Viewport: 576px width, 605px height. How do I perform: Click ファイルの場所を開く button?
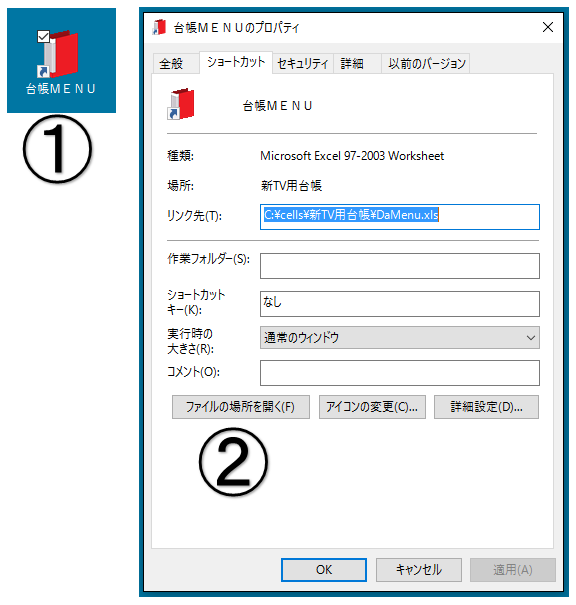pyautogui.click(x=241, y=407)
